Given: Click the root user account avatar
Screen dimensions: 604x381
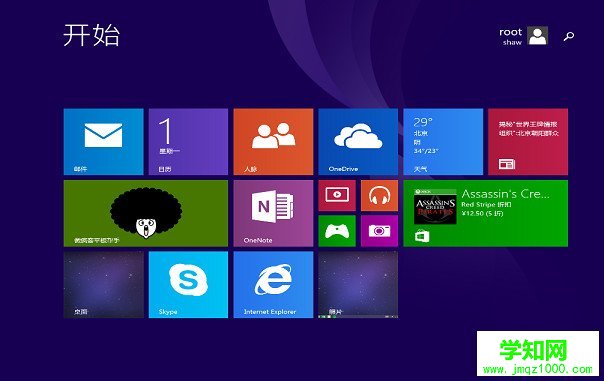Looking at the screenshot, I should [537, 36].
